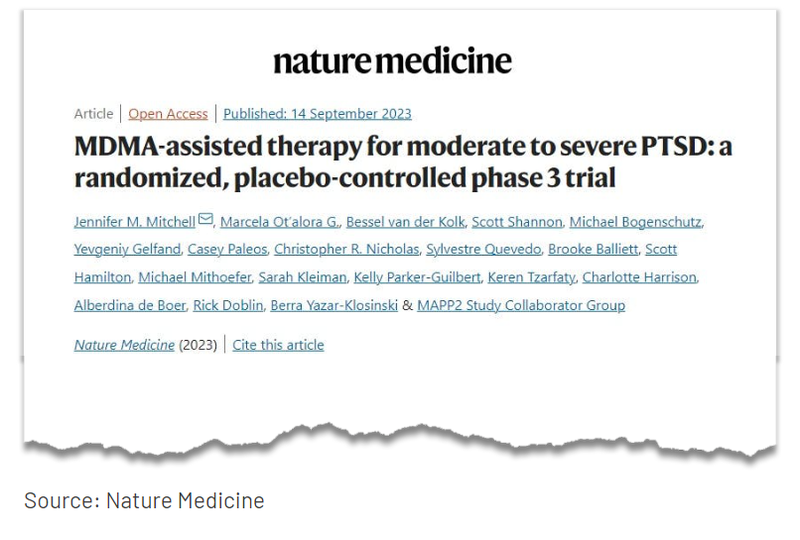Select Sylvestre Quevedo author link
Viewport: 800px width, 540px height.
coord(484,250)
